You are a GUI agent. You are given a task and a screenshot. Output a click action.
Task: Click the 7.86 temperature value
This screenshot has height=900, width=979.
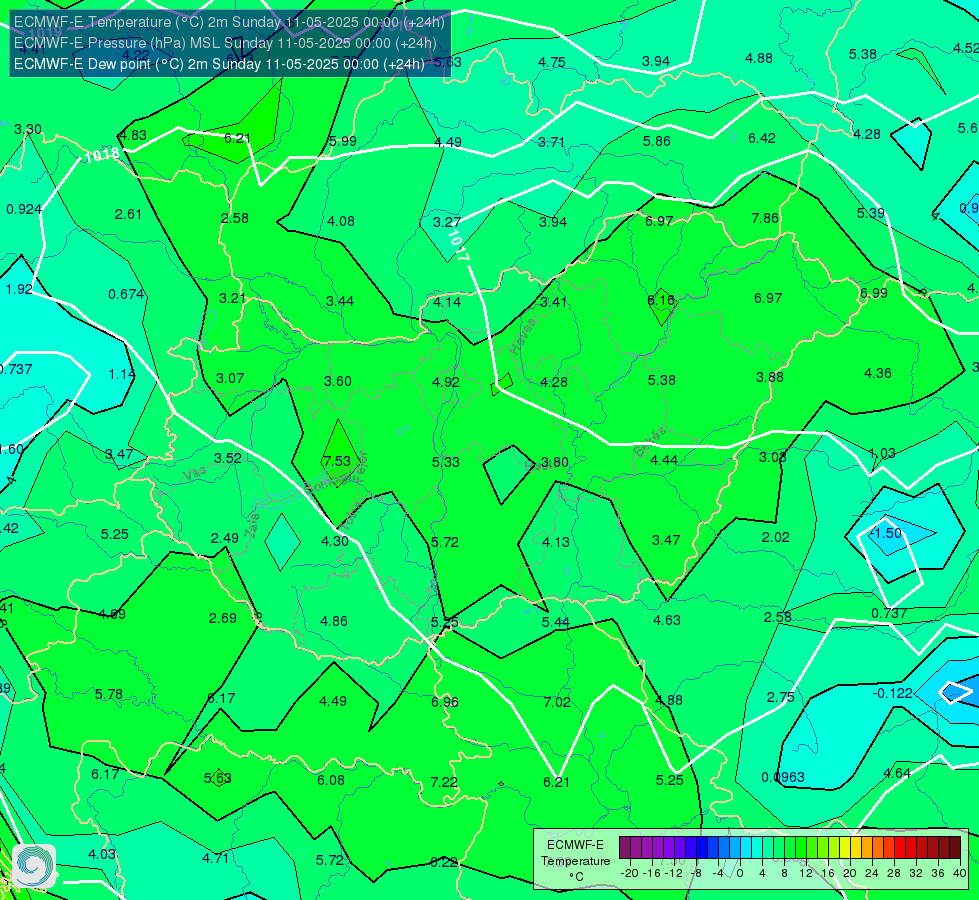pyautogui.click(x=765, y=218)
